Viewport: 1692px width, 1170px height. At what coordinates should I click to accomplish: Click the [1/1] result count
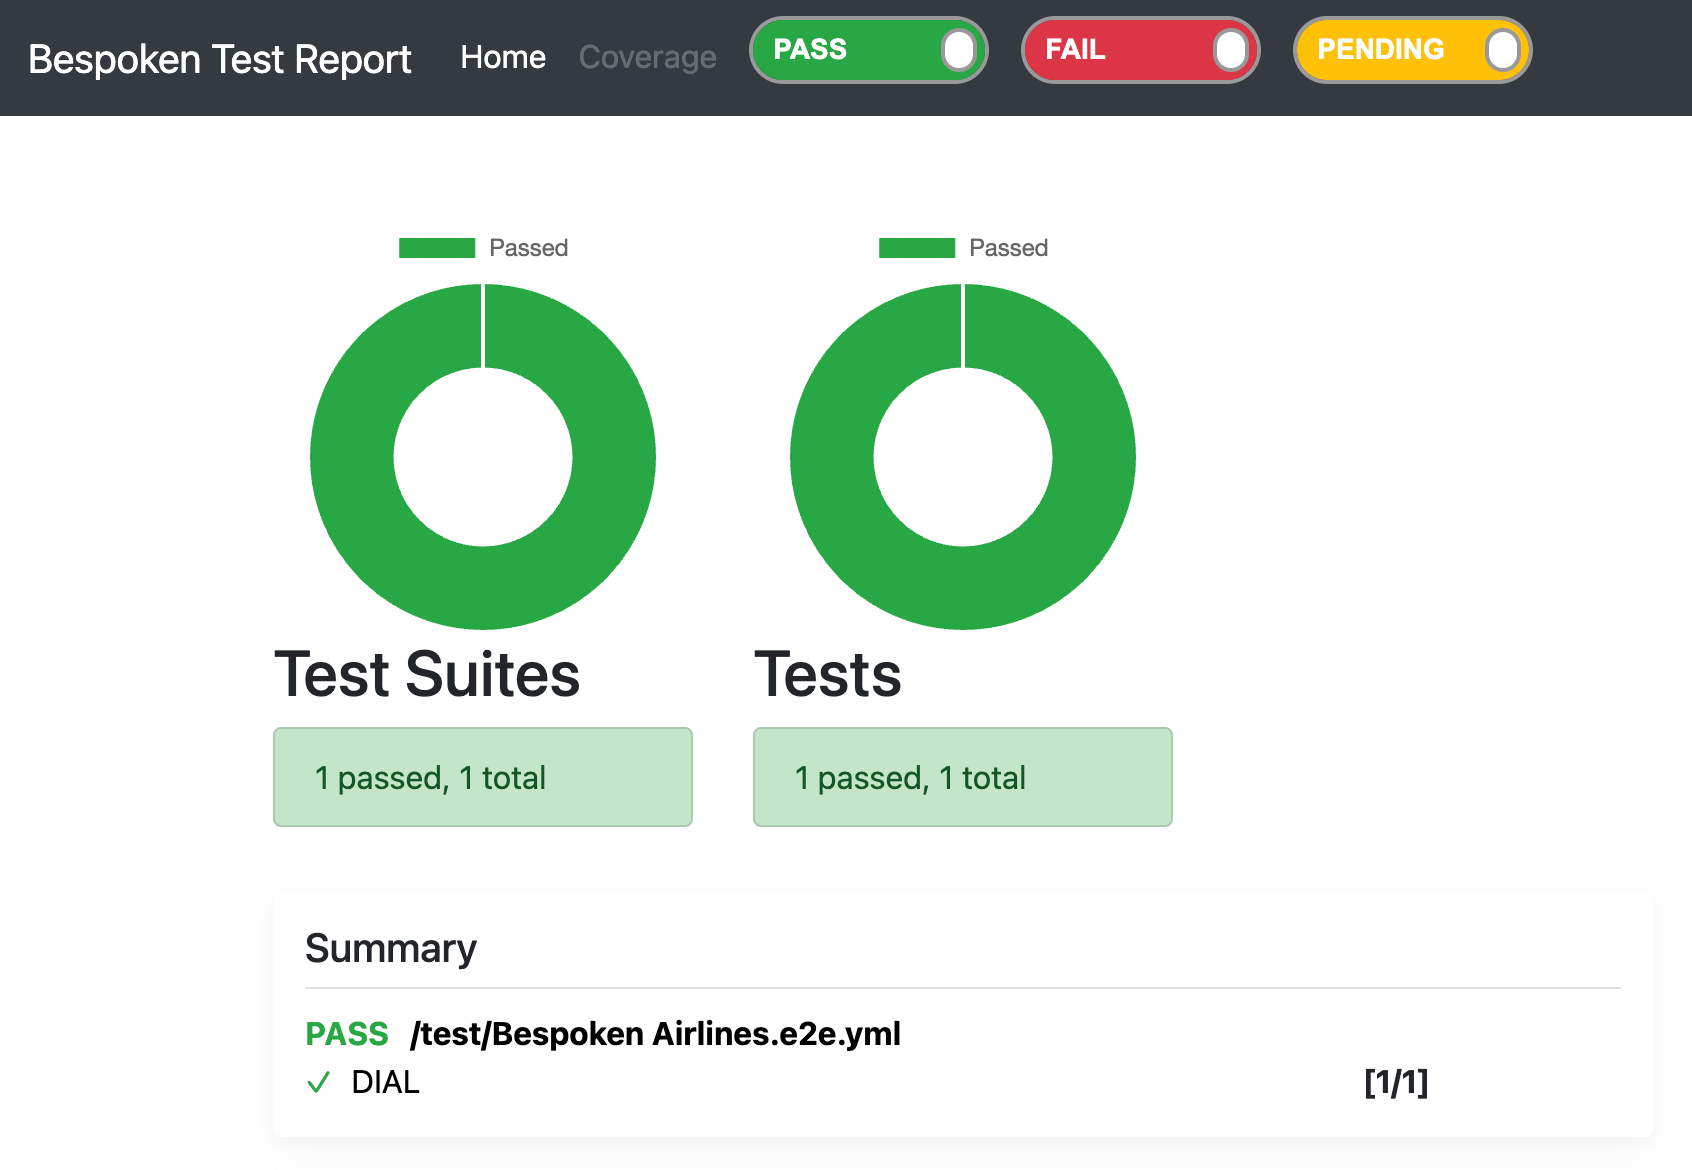(1396, 1082)
